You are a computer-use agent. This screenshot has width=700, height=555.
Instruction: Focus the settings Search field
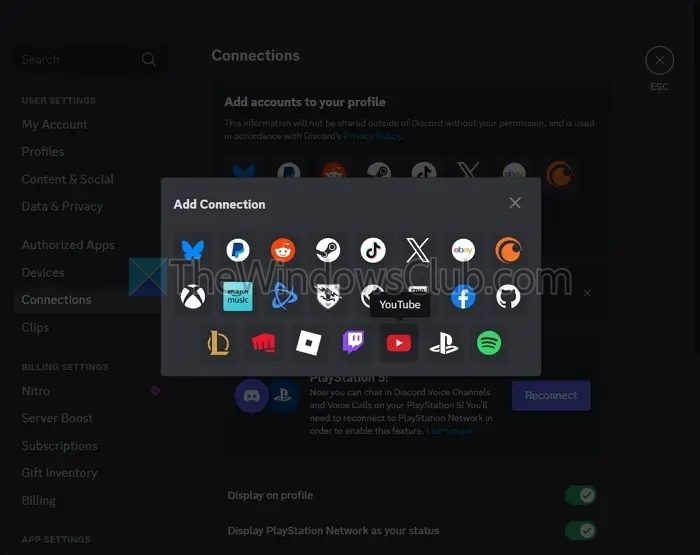pos(89,59)
